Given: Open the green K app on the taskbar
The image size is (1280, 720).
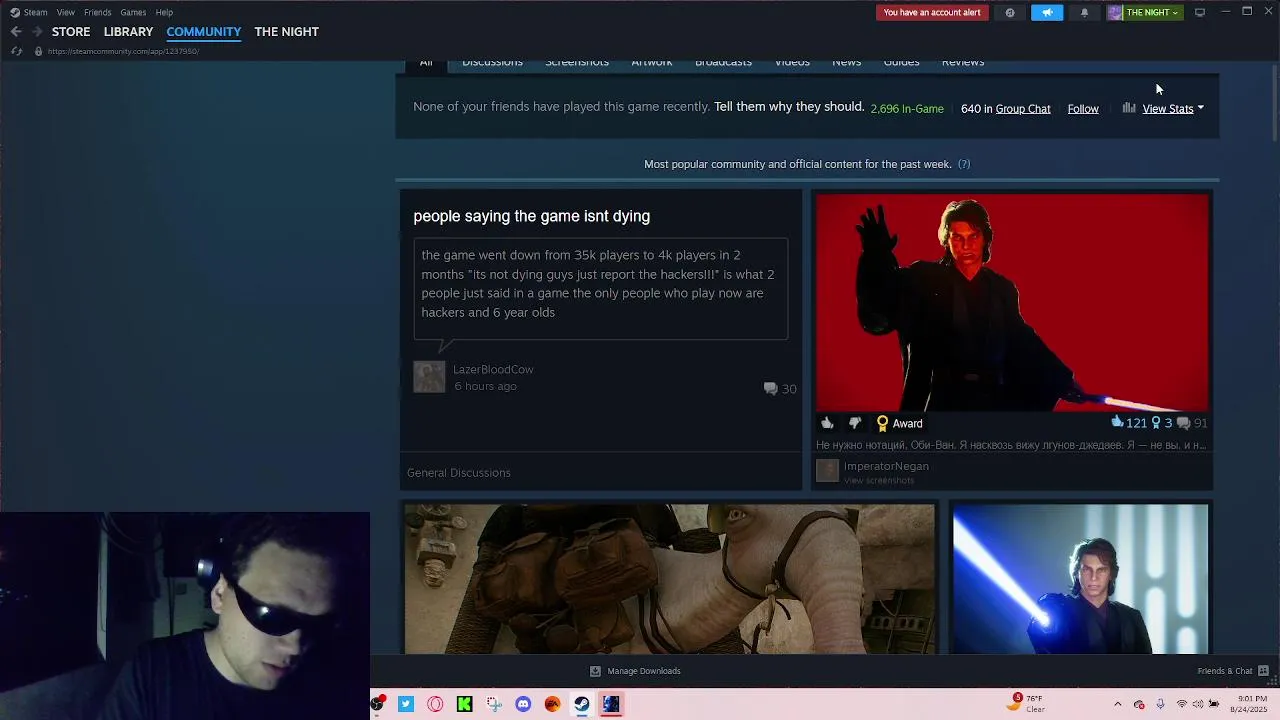Looking at the screenshot, I should (x=464, y=704).
